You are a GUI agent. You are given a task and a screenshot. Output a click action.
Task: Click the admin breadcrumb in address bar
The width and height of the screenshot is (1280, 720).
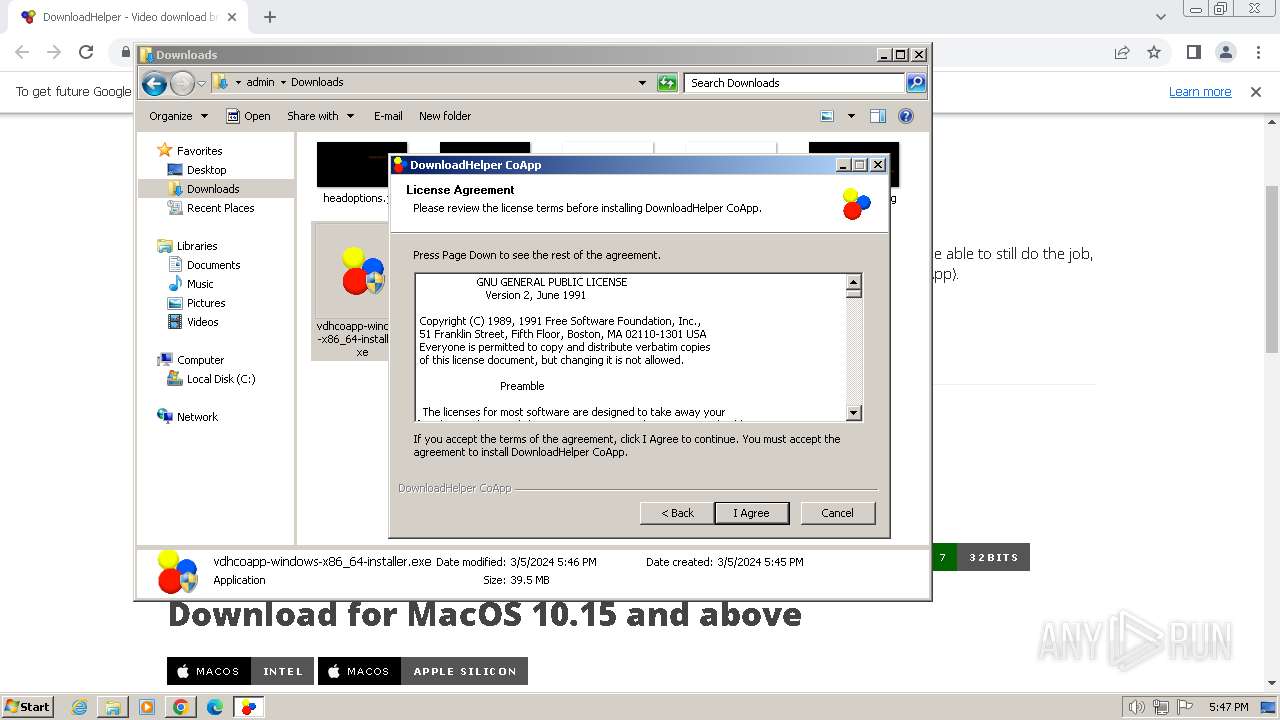click(x=260, y=83)
